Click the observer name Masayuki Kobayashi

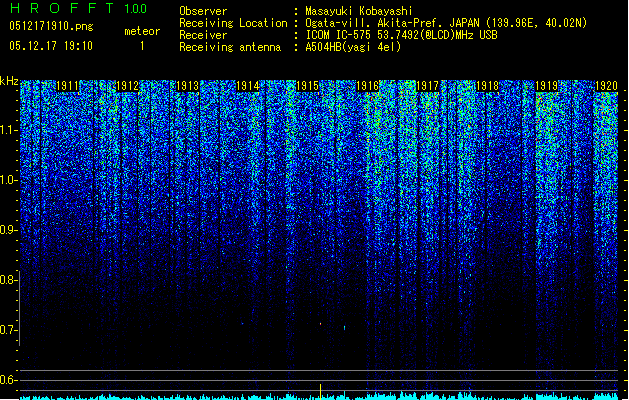click(x=359, y=11)
